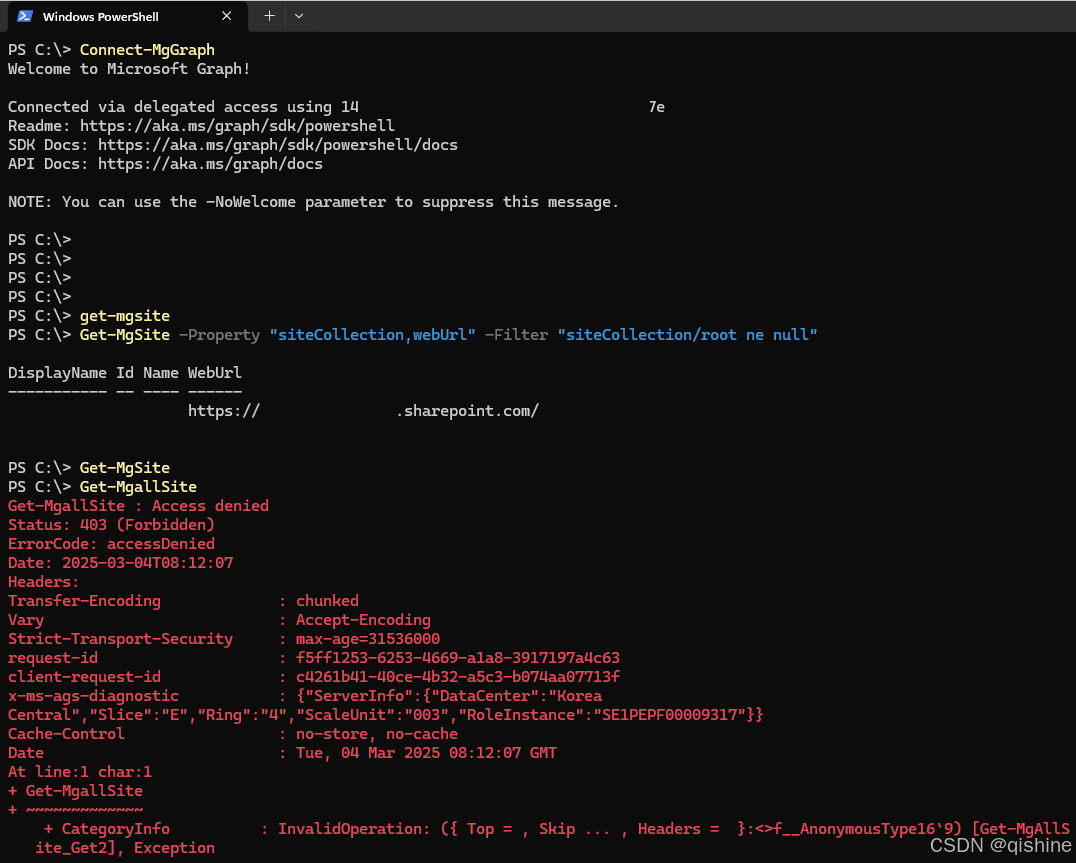
Task: Click the client-request-id GUID value
Action: pyautogui.click(x=458, y=676)
